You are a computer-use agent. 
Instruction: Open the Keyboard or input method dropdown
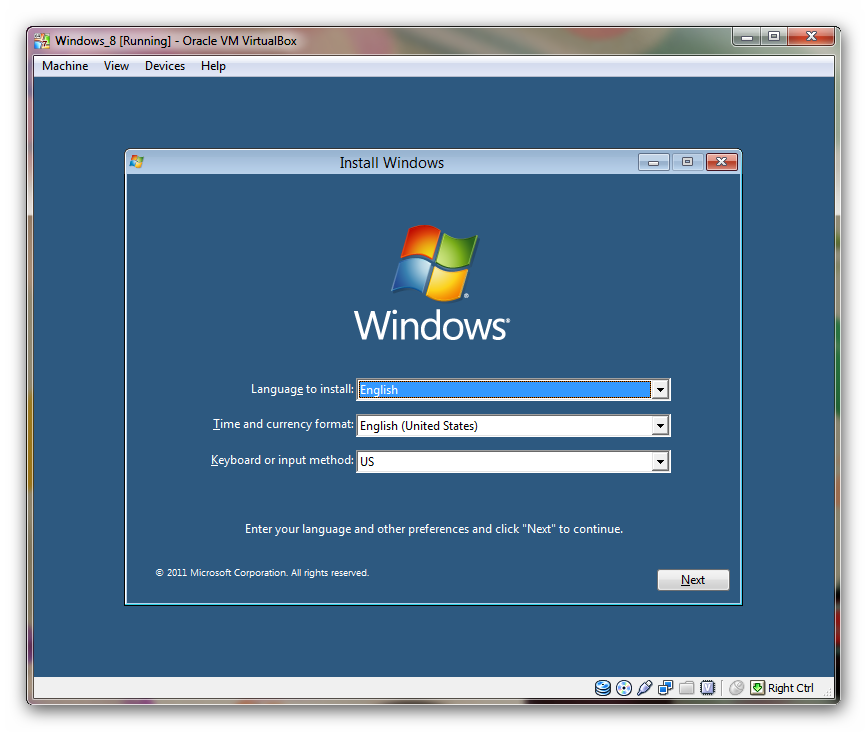(x=659, y=462)
